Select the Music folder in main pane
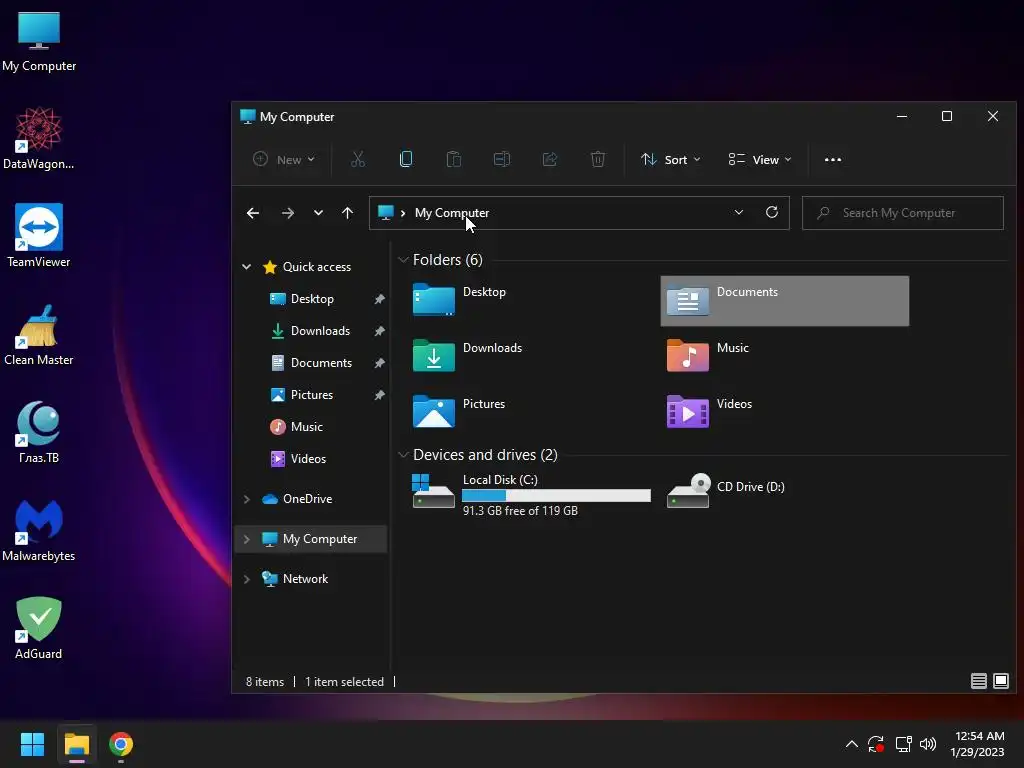Viewport: 1024px width, 768px height. (708, 356)
